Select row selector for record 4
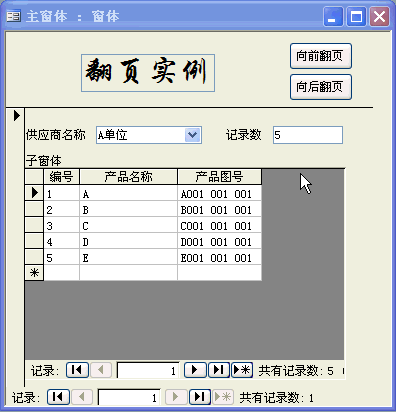The image size is (396, 412). pos(34,241)
